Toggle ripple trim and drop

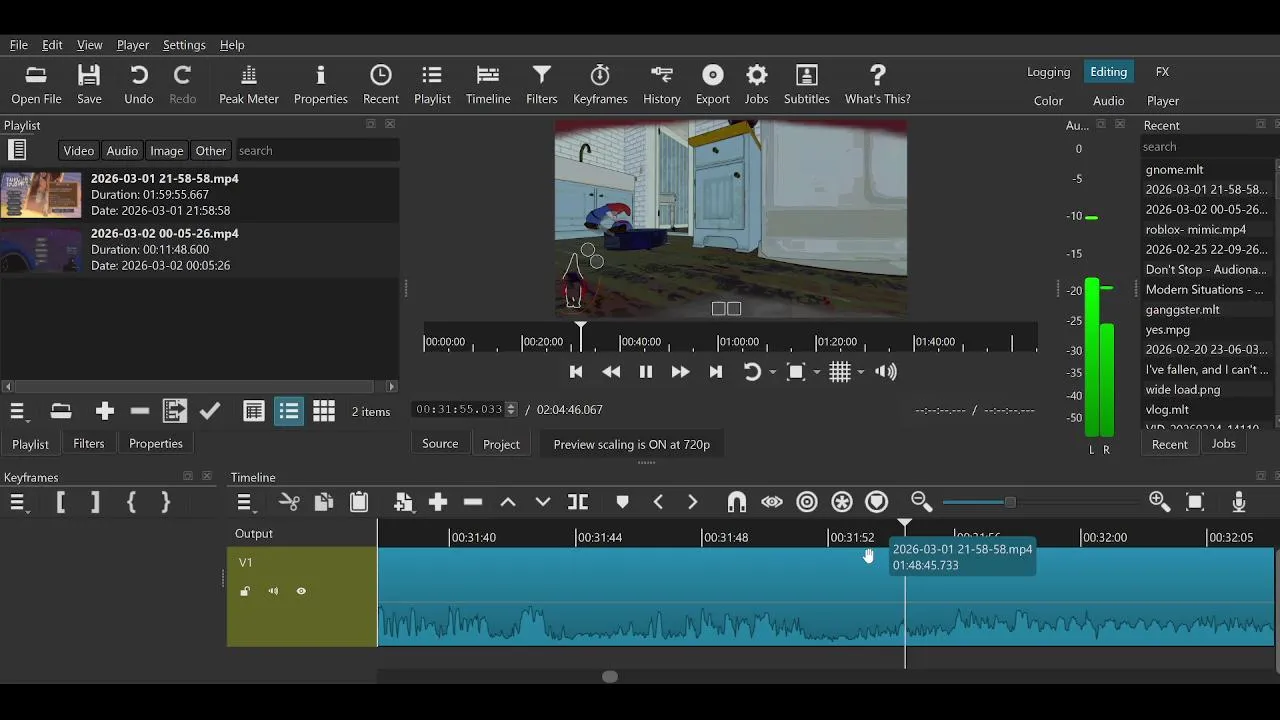[x=807, y=502]
